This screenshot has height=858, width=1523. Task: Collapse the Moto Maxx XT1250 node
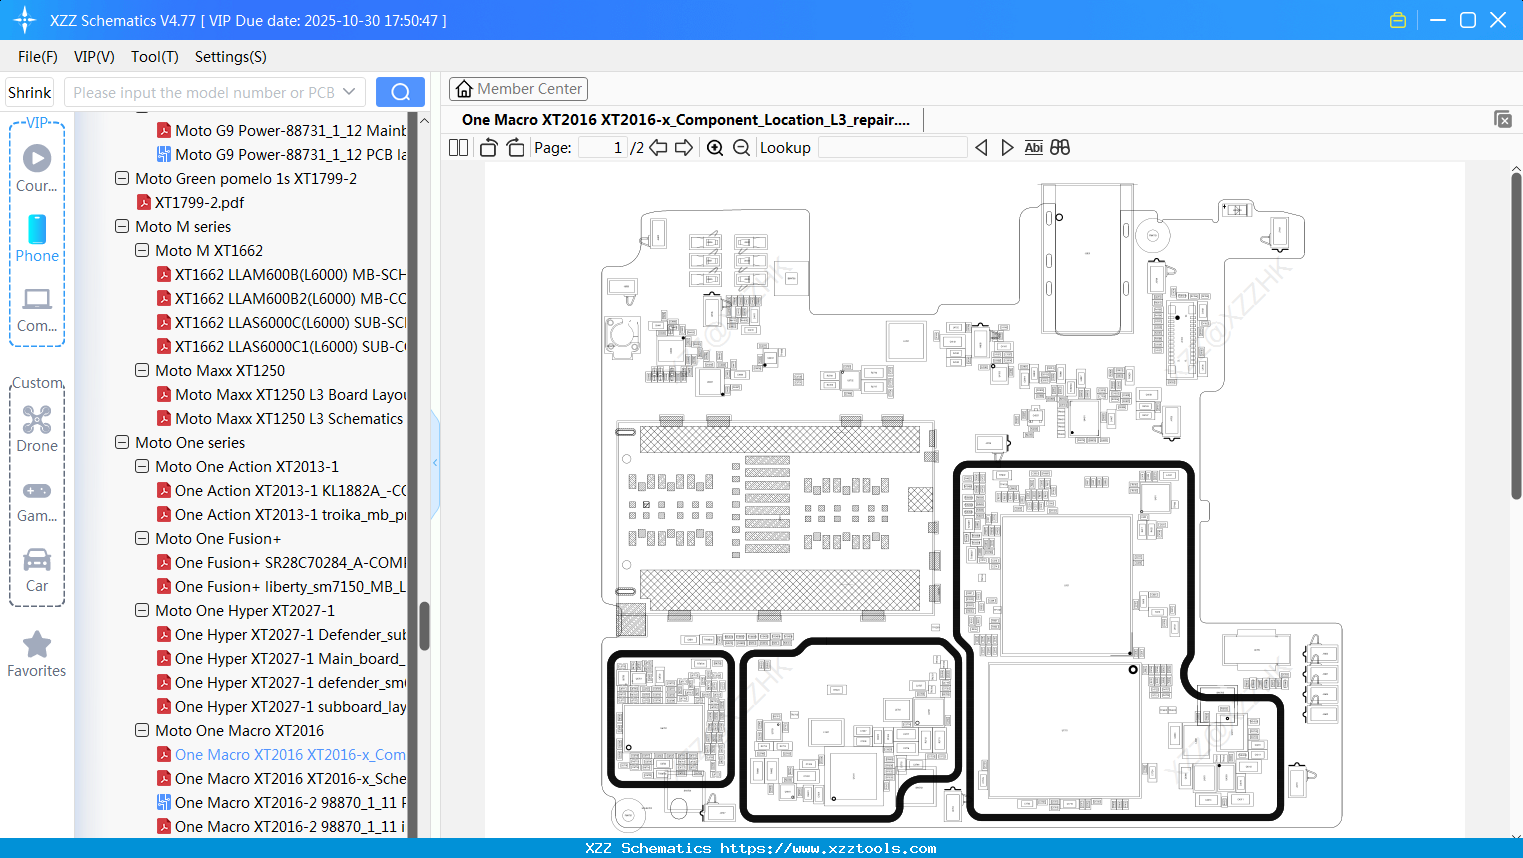[x=142, y=370]
